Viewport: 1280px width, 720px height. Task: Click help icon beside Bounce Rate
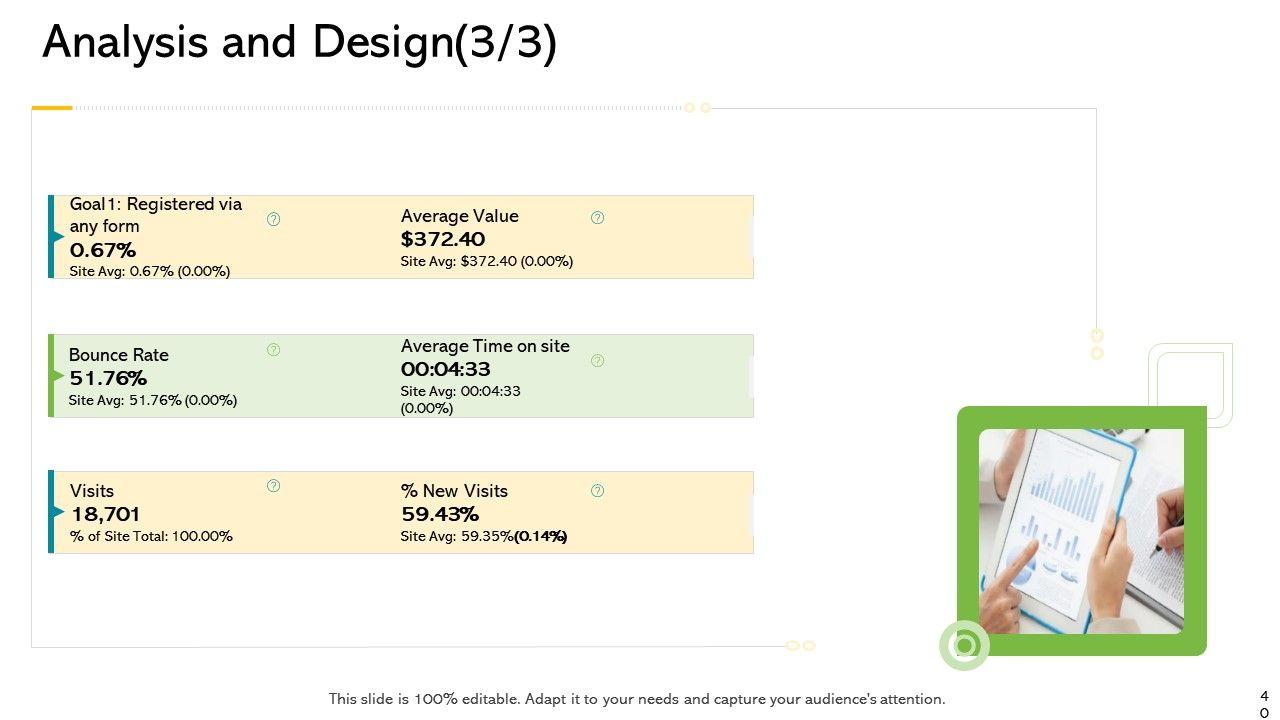pyautogui.click(x=273, y=349)
